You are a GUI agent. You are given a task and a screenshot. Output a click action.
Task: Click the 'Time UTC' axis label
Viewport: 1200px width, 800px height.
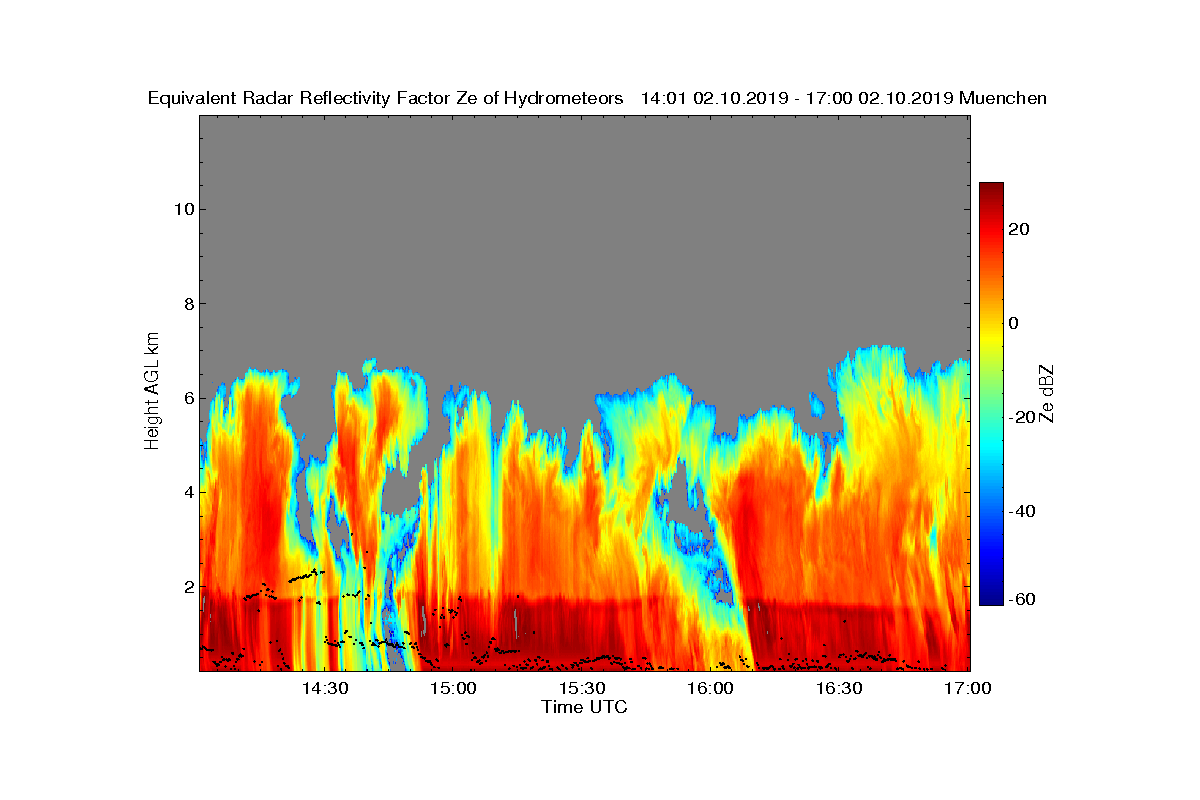point(585,707)
